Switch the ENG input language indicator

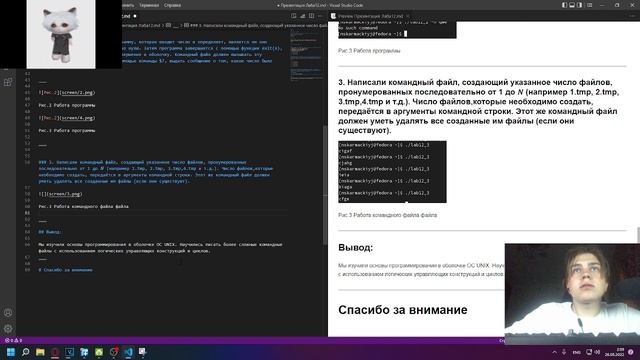pos(576,352)
